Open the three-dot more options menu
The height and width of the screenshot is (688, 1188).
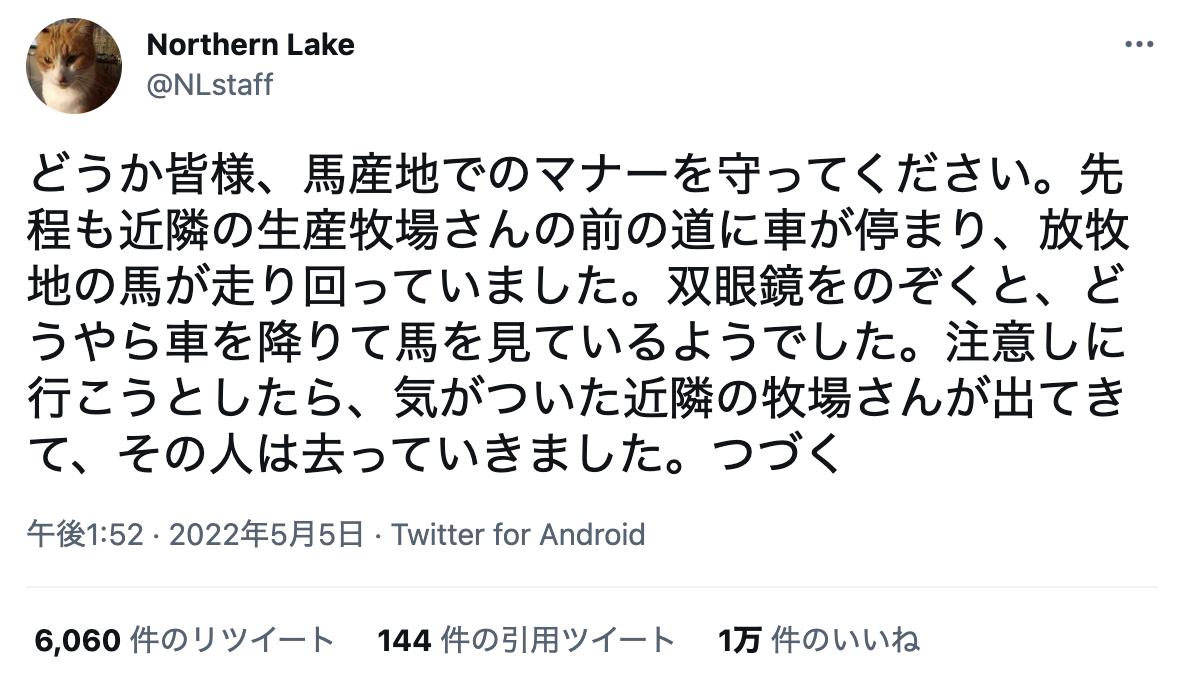coord(1139,45)
